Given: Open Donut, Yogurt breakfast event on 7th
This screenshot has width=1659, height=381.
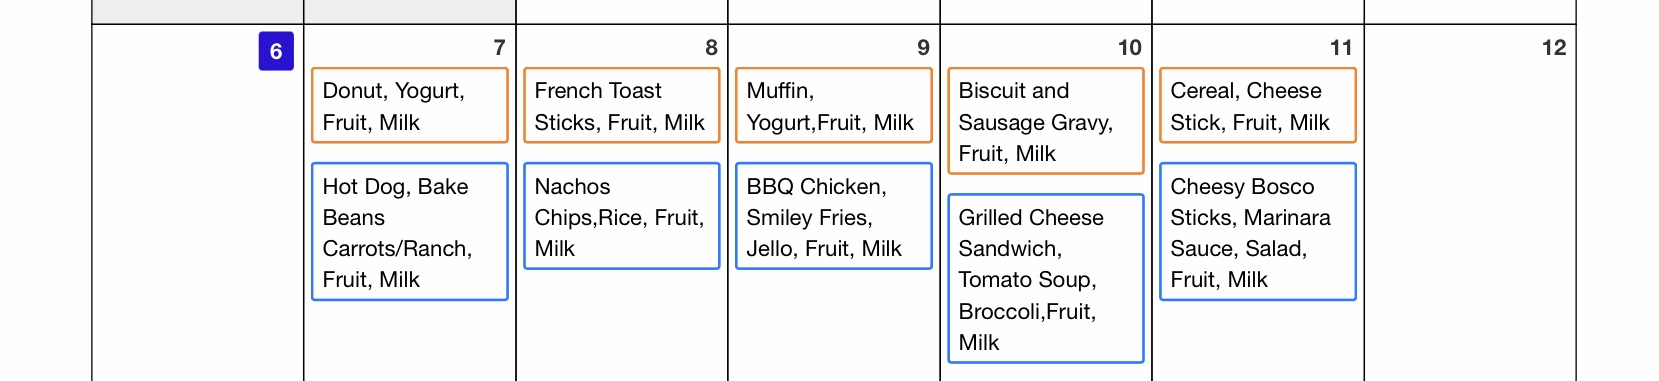Looking at the screenshot, I should [410, 106].
